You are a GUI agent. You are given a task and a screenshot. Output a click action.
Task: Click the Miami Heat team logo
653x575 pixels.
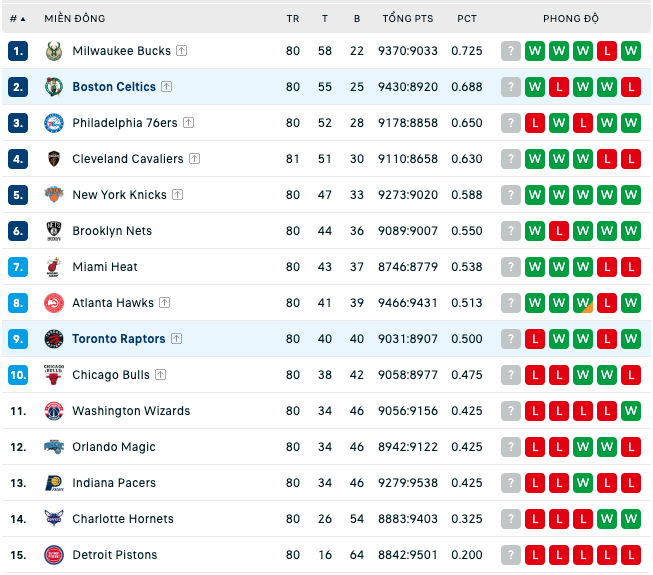54,267
